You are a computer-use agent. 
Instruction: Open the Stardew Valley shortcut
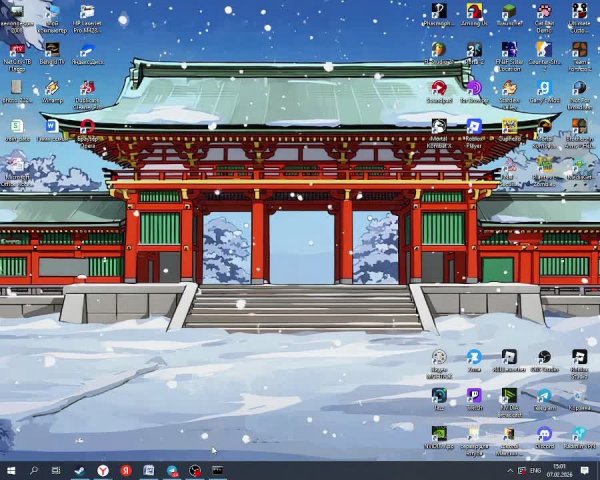click(x=509, y=95)
